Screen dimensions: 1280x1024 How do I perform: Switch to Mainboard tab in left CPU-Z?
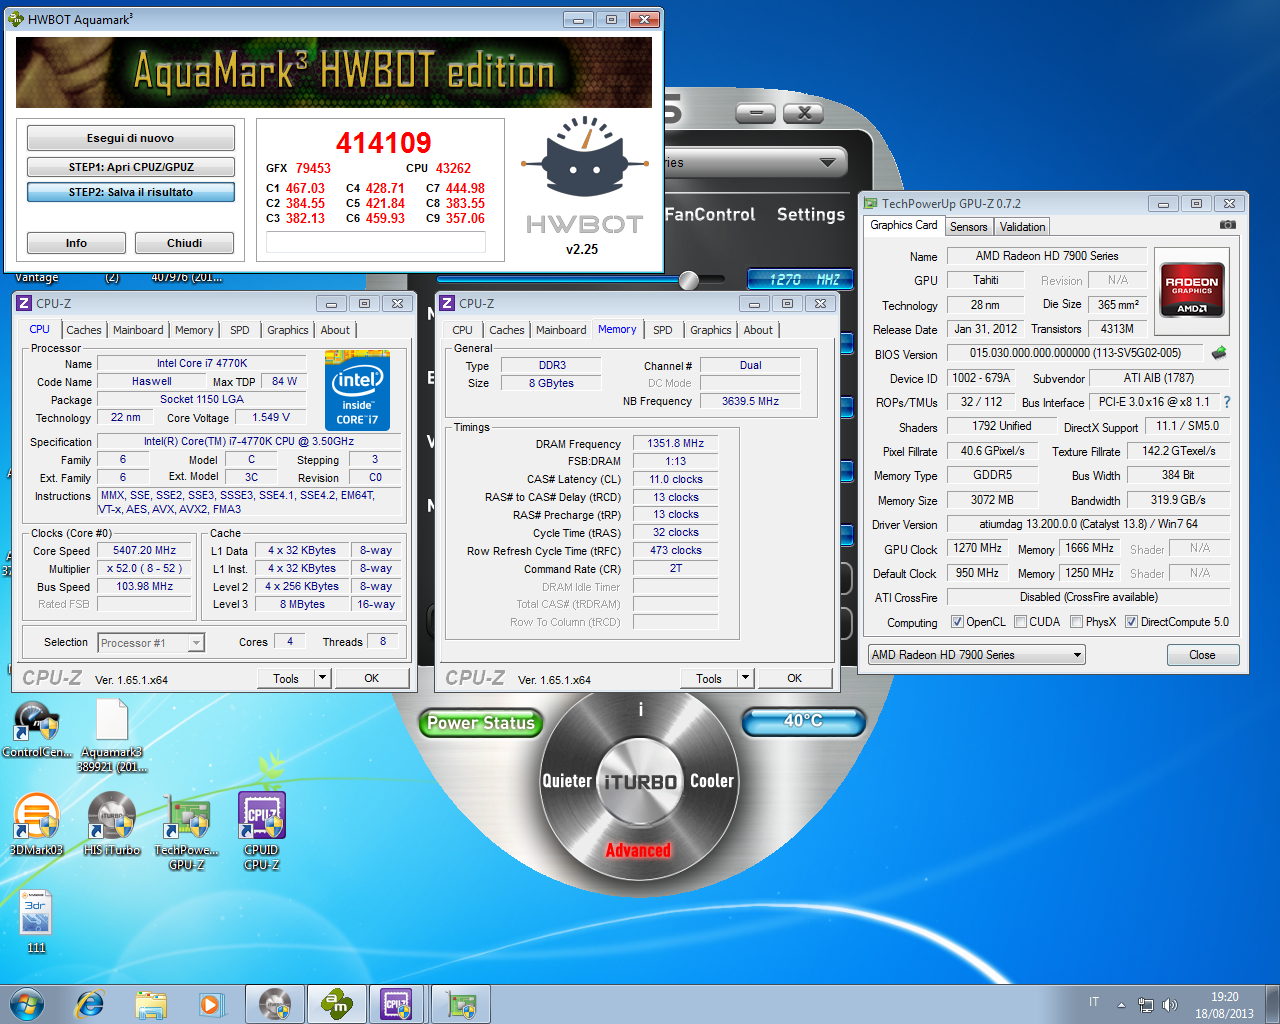pyautogui.click(x=138, y=330)
